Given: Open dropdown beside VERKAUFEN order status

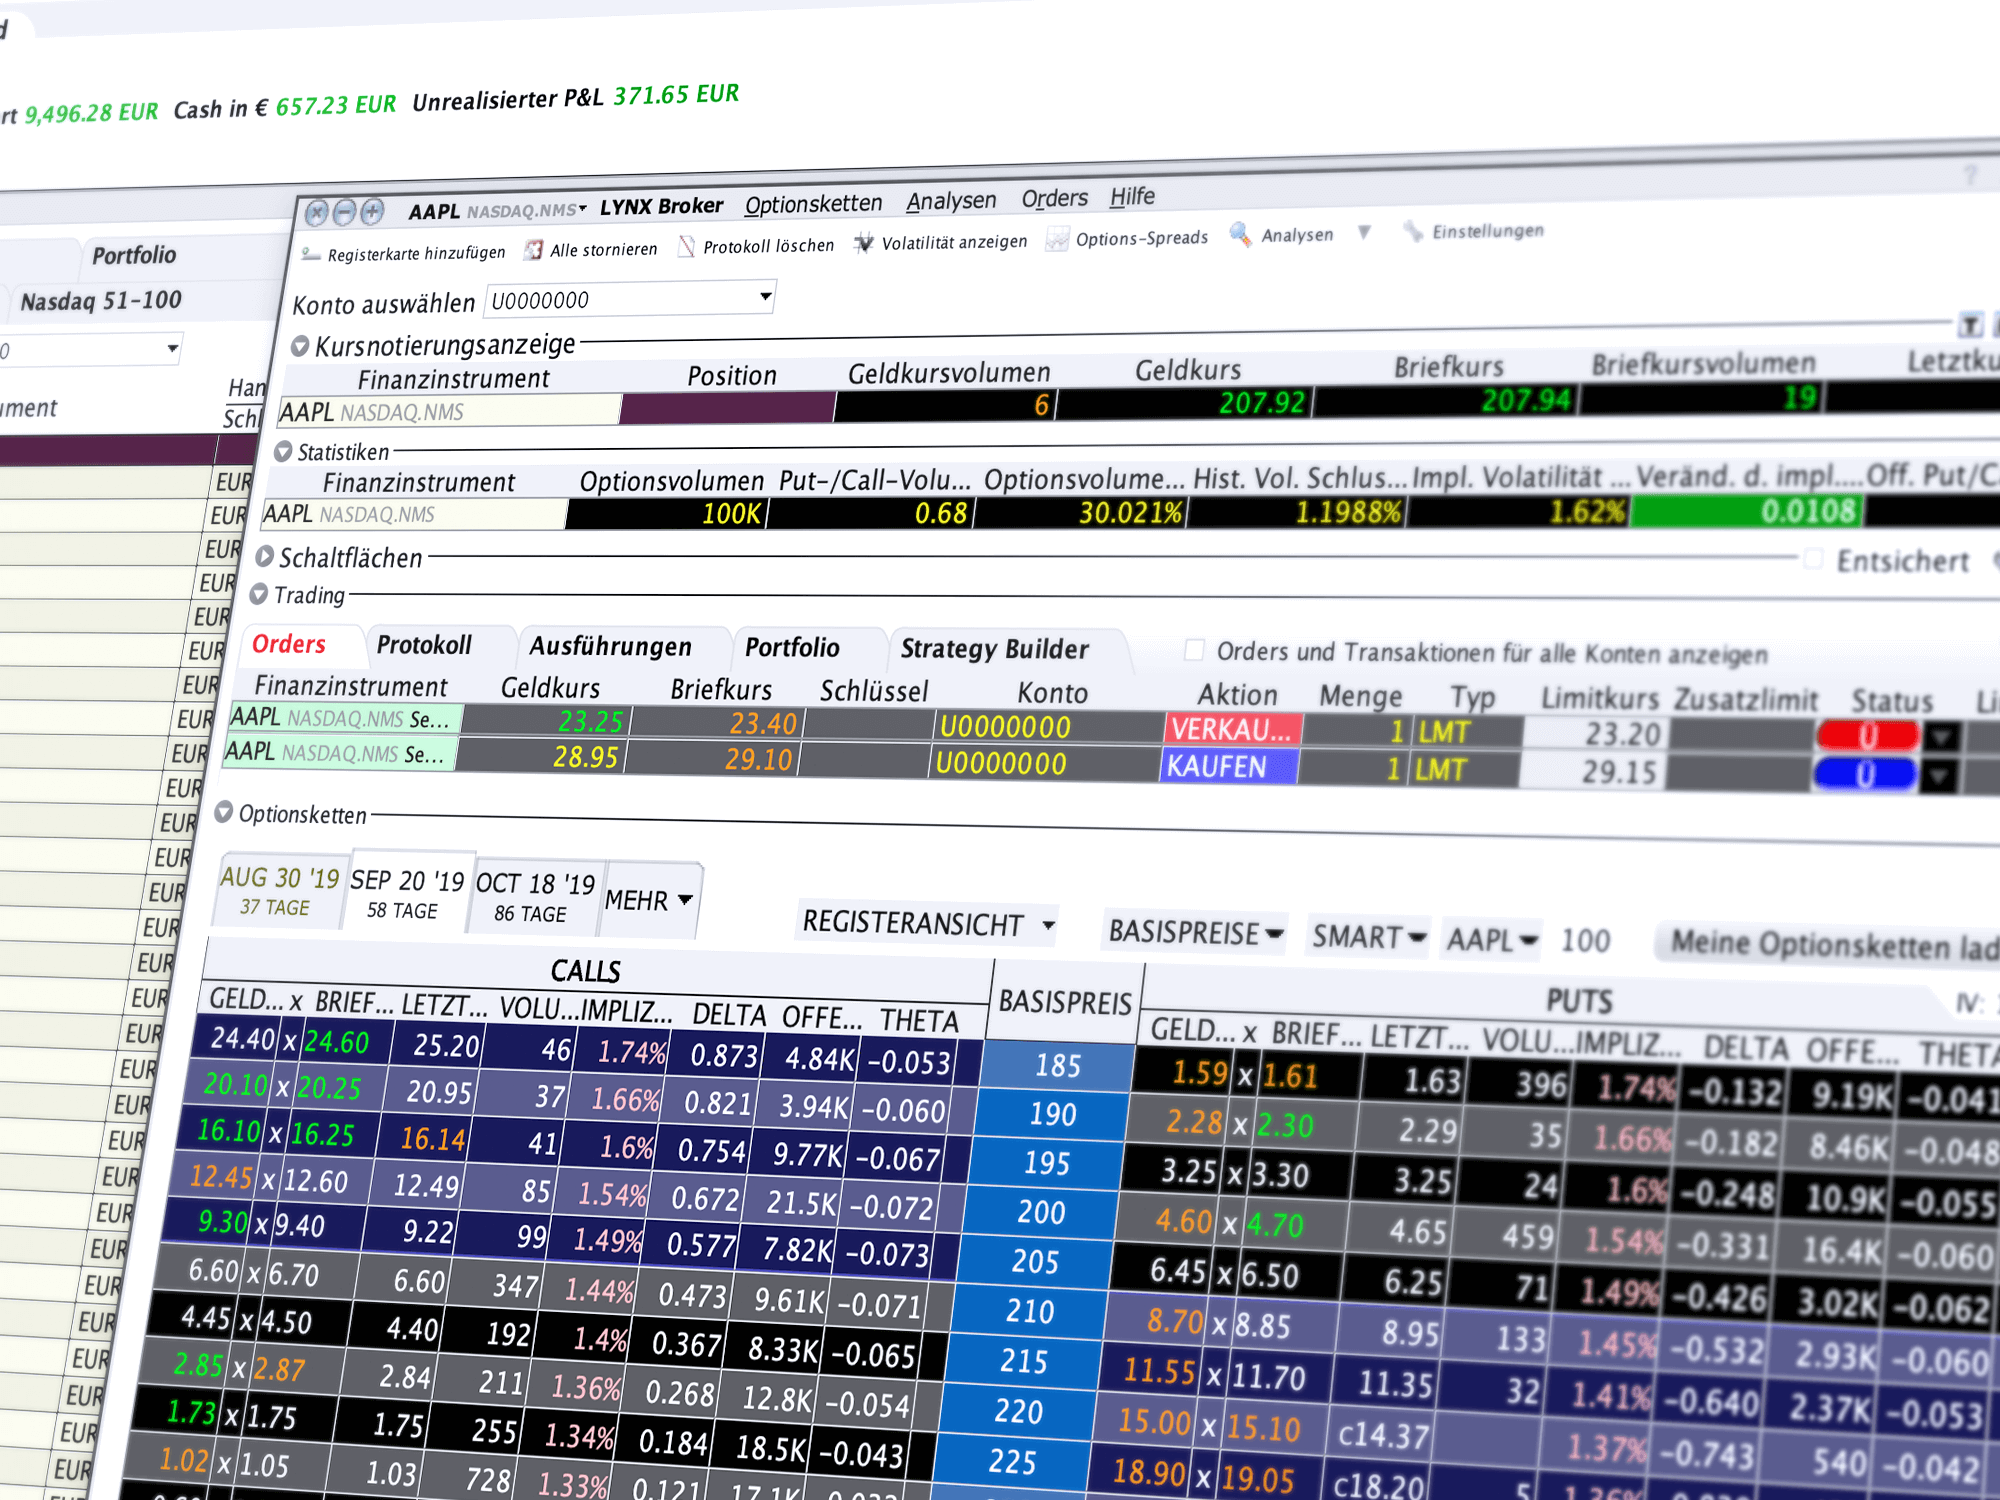Looking at the screenshot, I should [x=1942, y=738].
